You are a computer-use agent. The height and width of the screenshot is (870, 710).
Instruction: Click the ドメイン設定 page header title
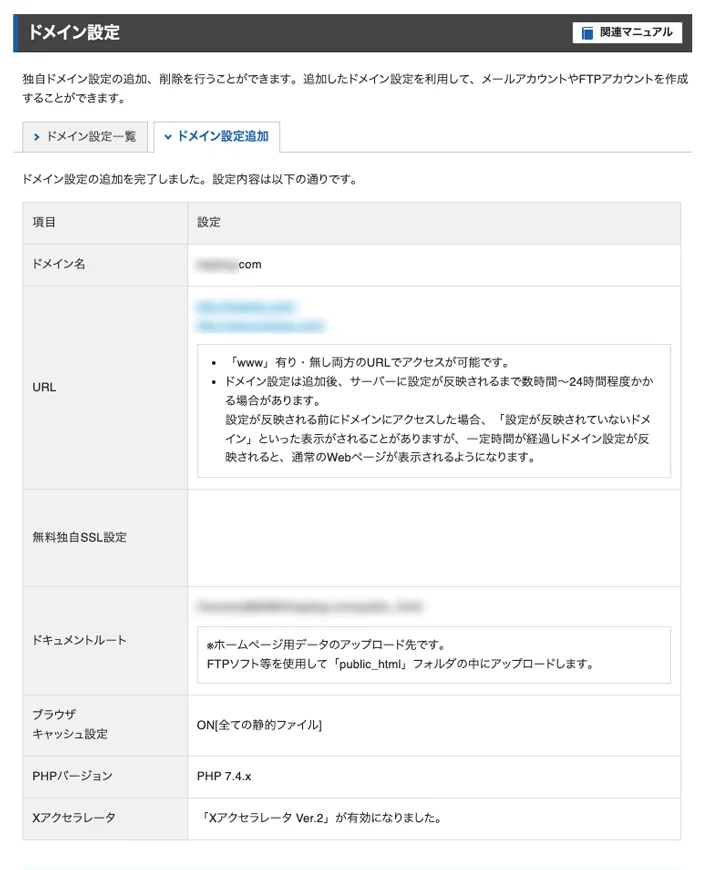click(74, 32)
